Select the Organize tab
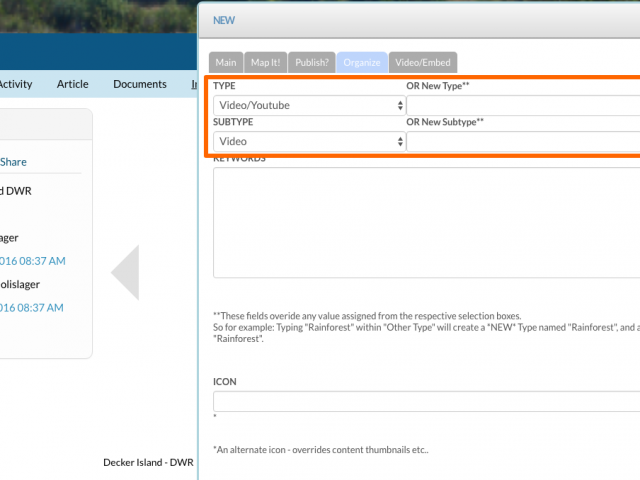The height and width of the screenshot is (480, 640). point(362,62)
